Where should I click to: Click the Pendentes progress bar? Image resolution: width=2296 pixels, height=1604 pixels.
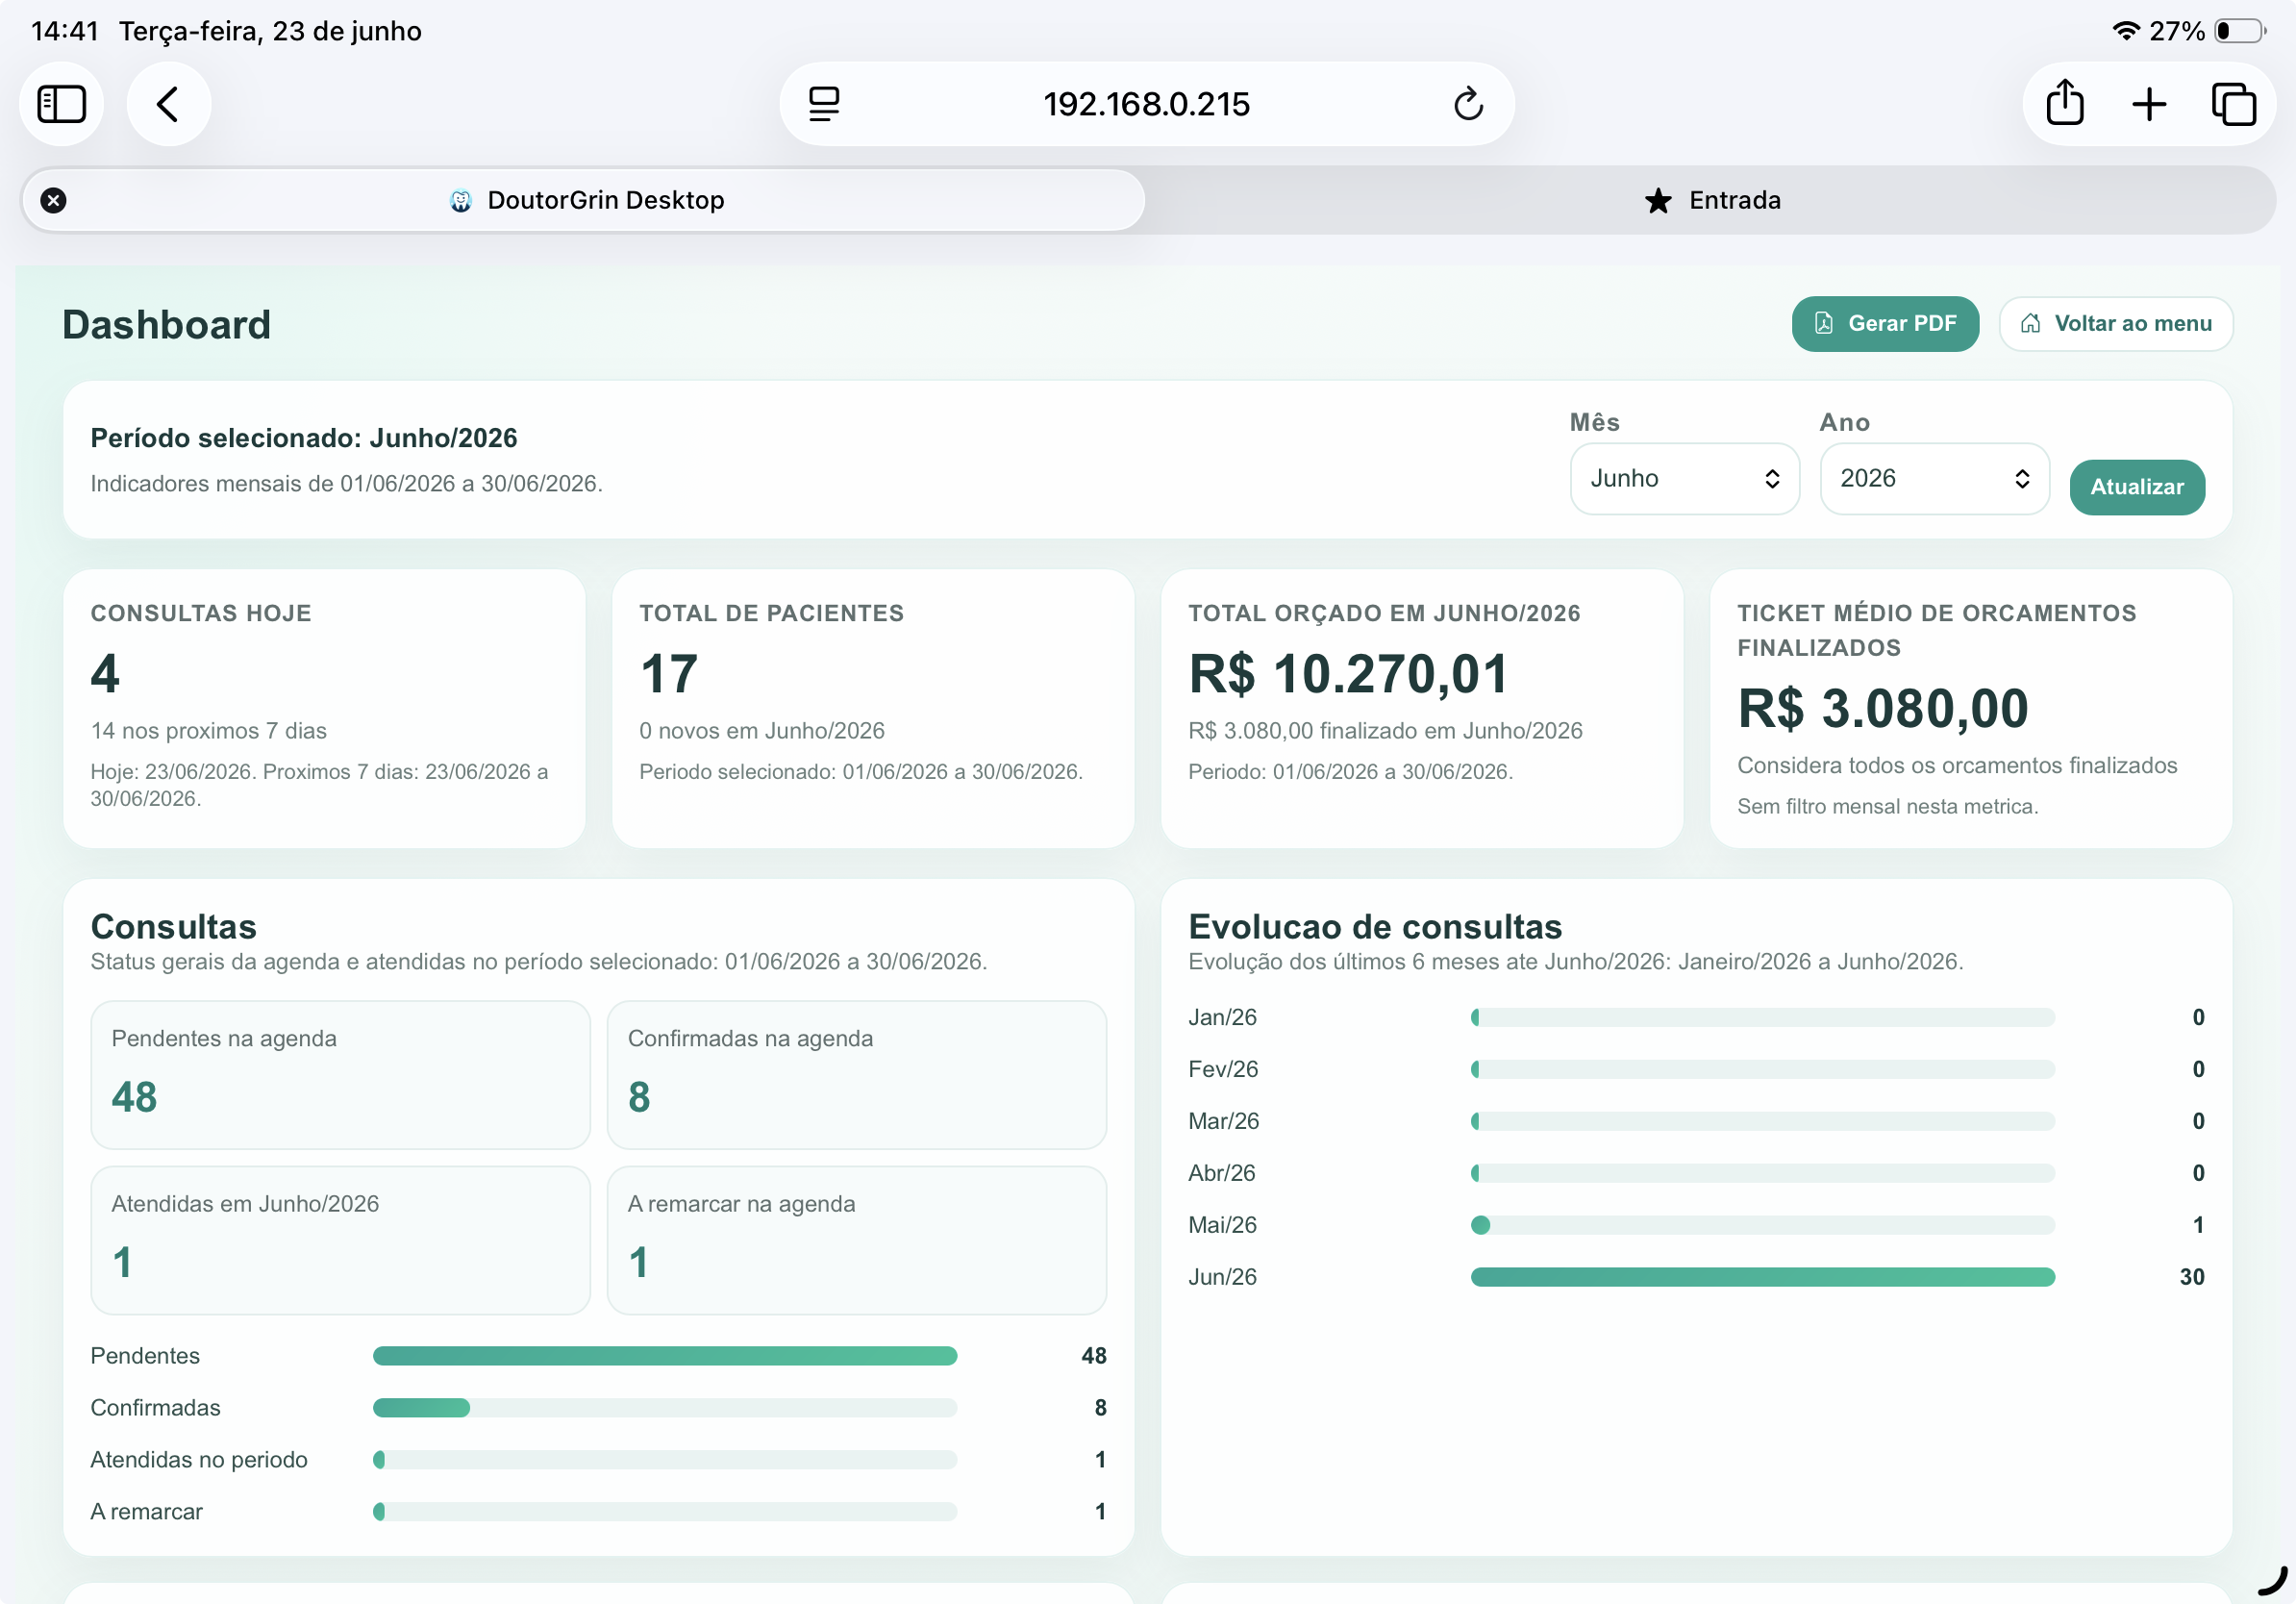(665, 1356)
